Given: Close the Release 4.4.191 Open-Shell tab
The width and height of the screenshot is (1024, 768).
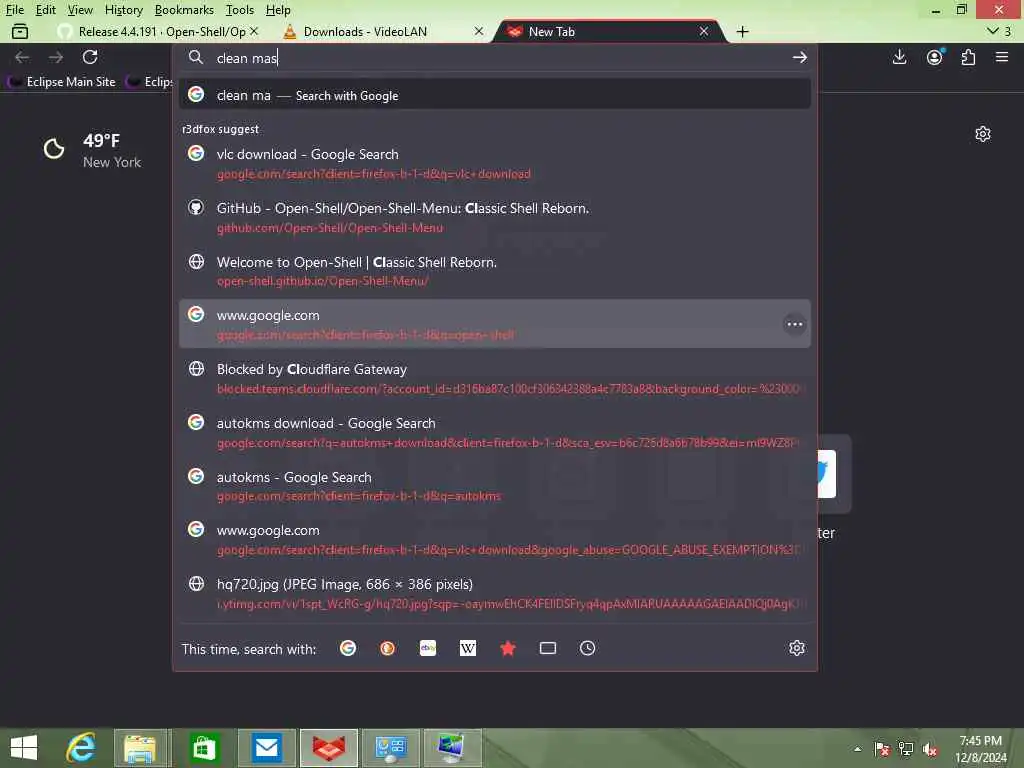Looking at the screenshot, I should 254,31.
